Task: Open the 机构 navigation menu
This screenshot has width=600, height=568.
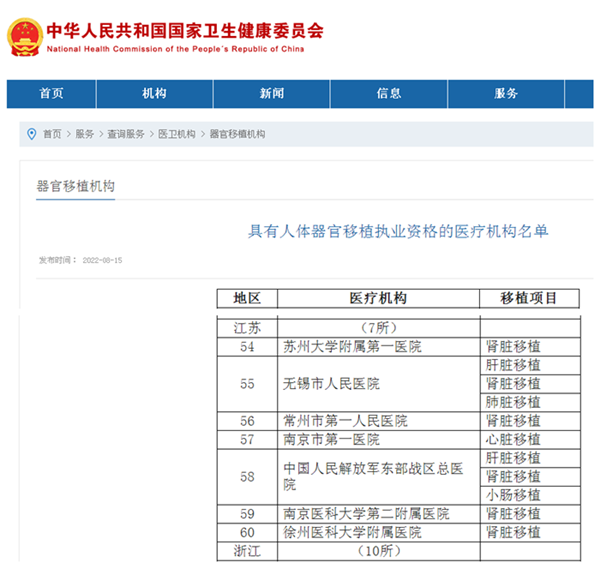Action: pos(154,93)
